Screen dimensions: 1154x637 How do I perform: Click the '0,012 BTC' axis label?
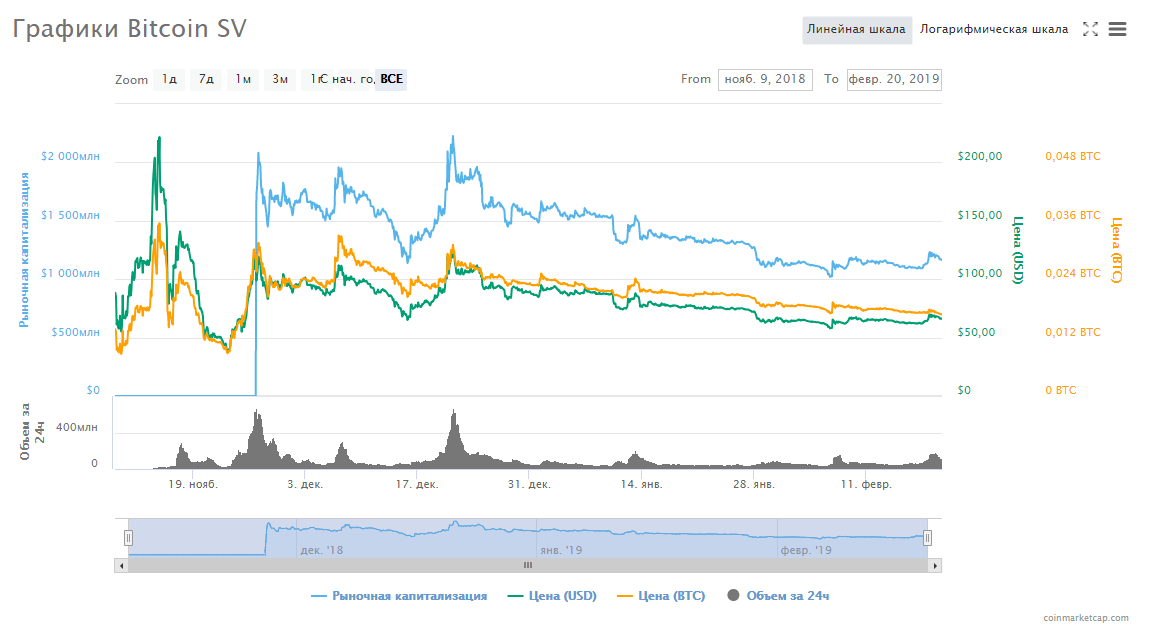(x=1073, y=332)
